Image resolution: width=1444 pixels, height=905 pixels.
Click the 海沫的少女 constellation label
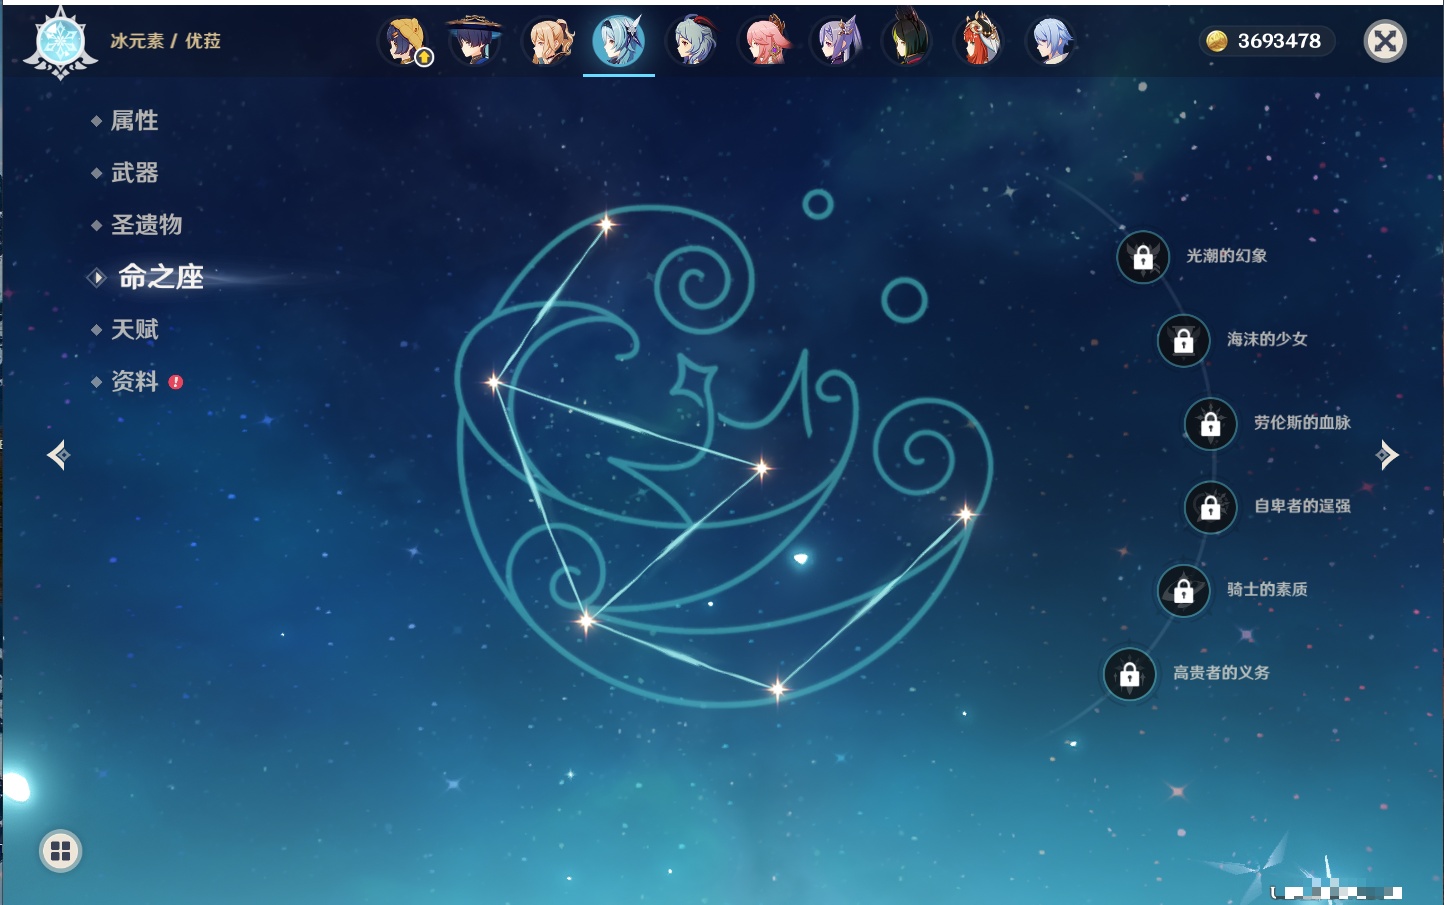1267,339
